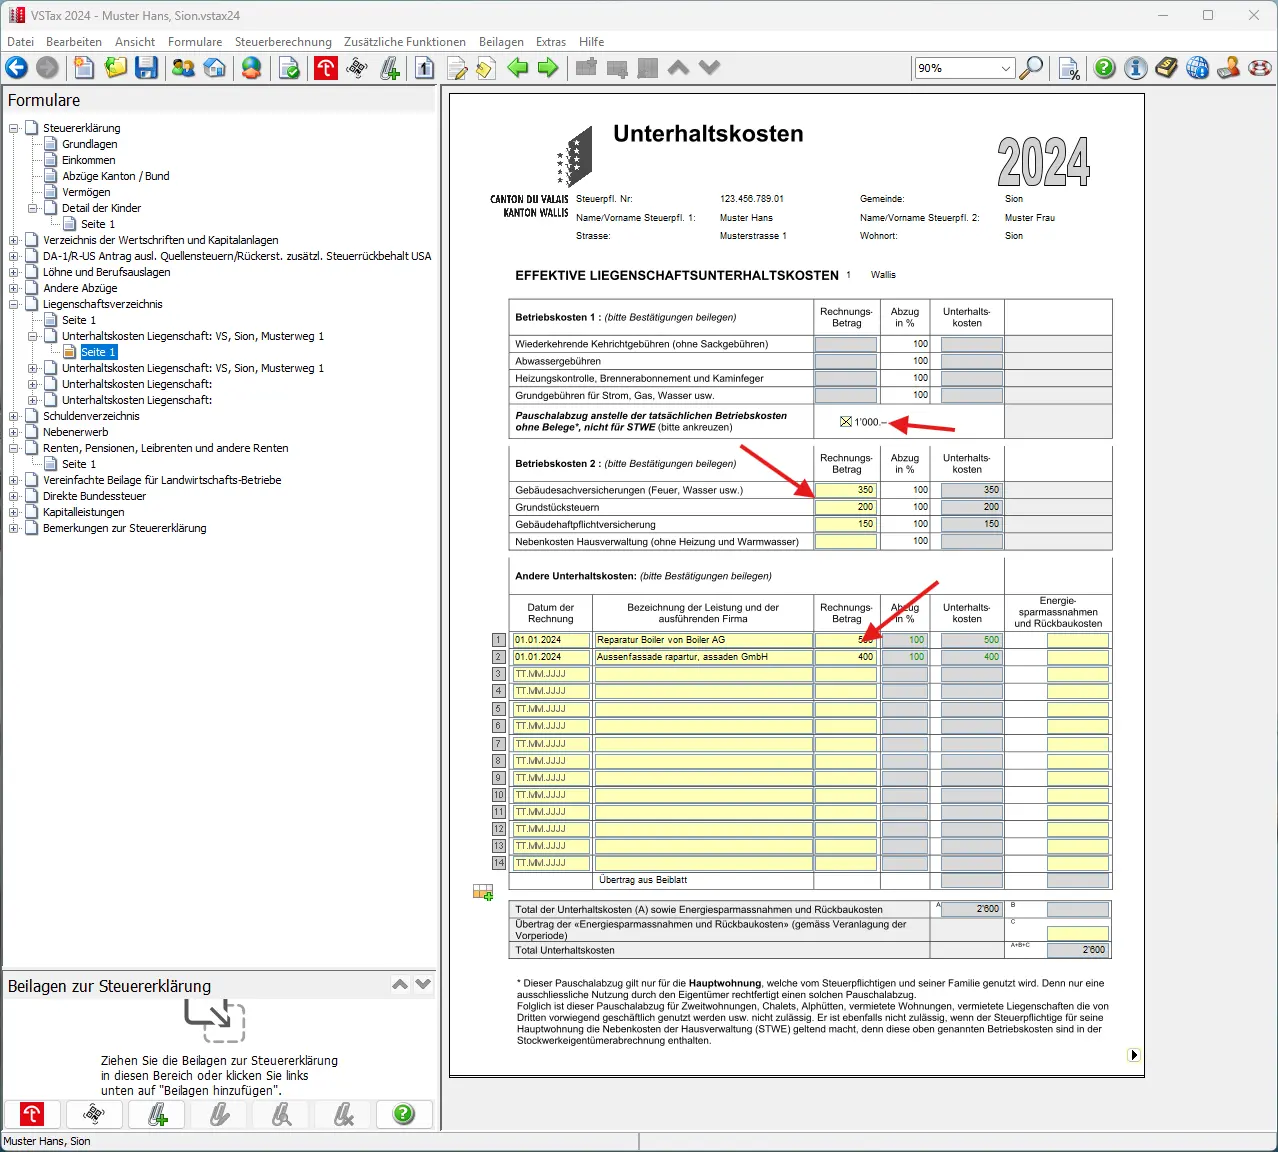Image resolution: width=1278 pixels, height=1152 pixels.
Task: Expand the Direkte Bundessteuer tree node
Action: pyautogui.click(x=14, y=496)
